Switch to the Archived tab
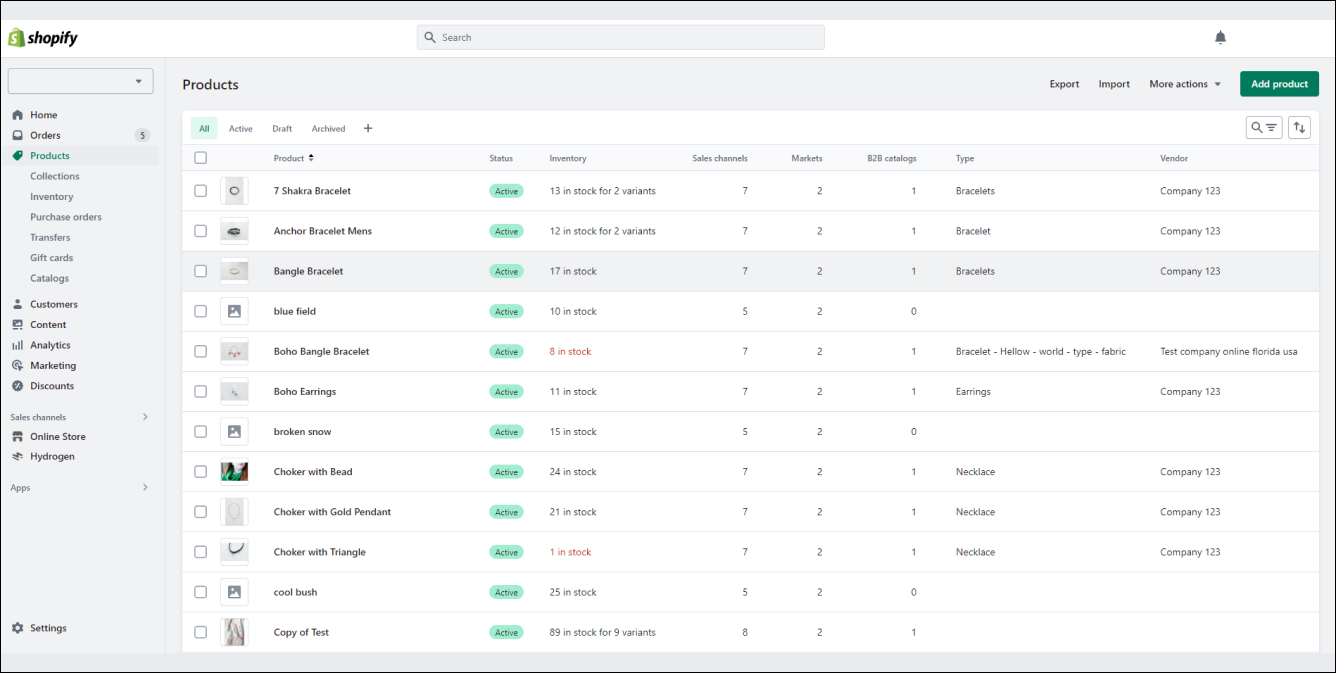 328,128
